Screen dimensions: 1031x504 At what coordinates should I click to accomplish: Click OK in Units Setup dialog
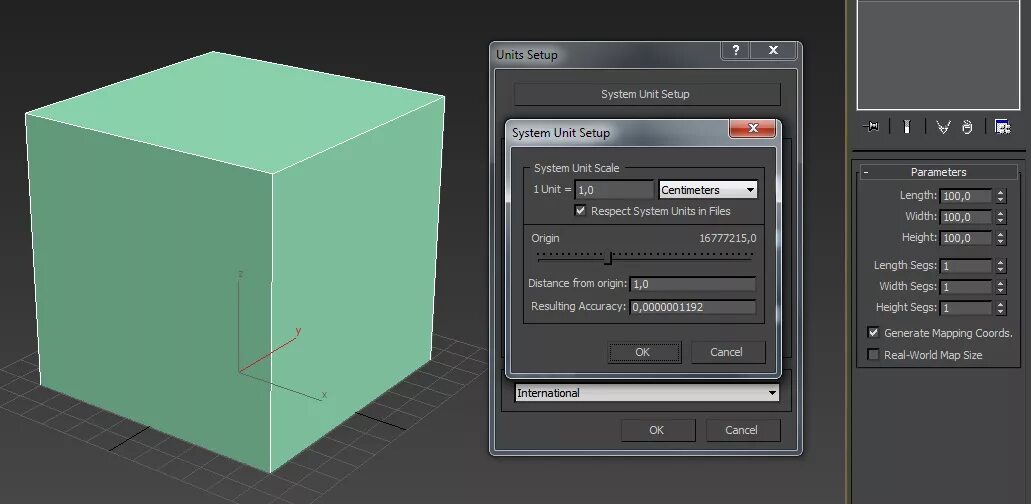[658, 430]
